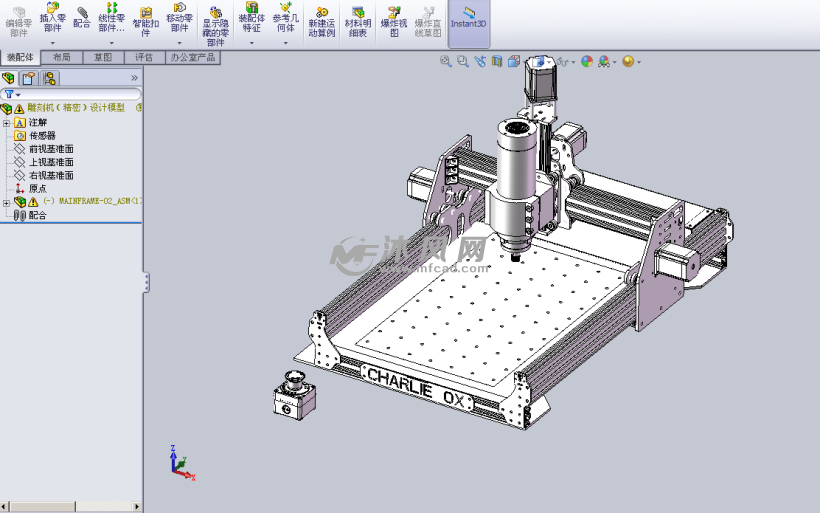Screen dimensions: 820x513
Task: Select the Mate (配合) tool
Action: (82, 17)
